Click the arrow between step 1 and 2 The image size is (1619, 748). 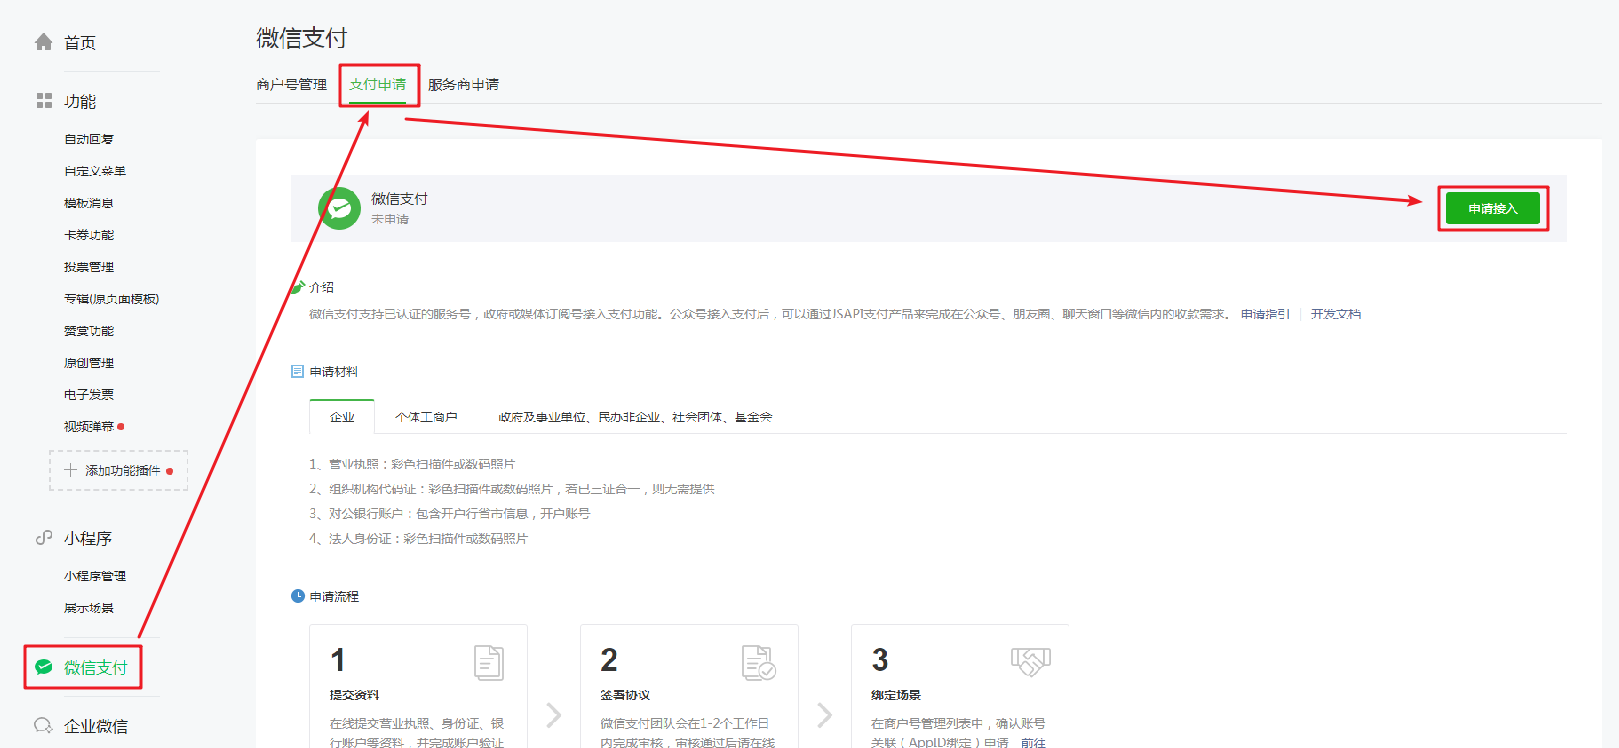coord(554,715)
